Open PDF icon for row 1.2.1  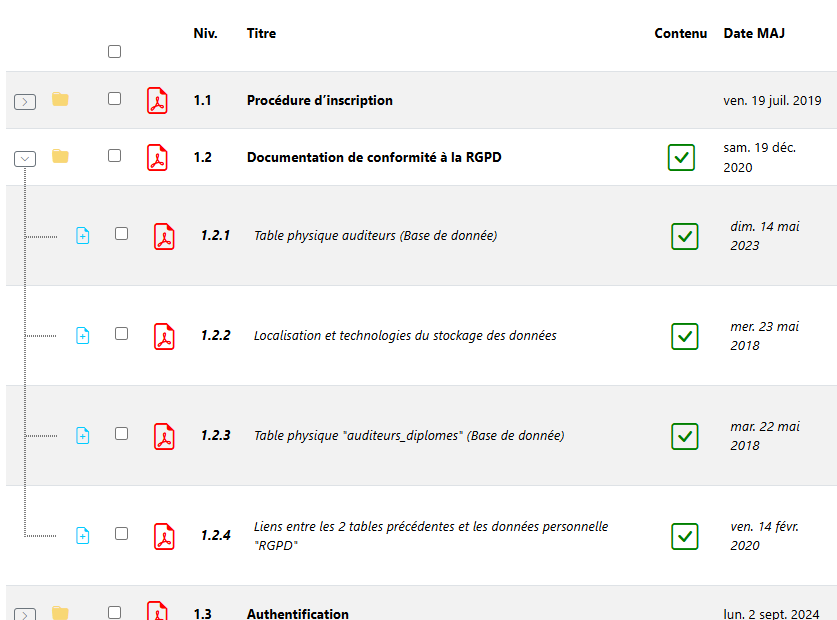coord(164,236)
